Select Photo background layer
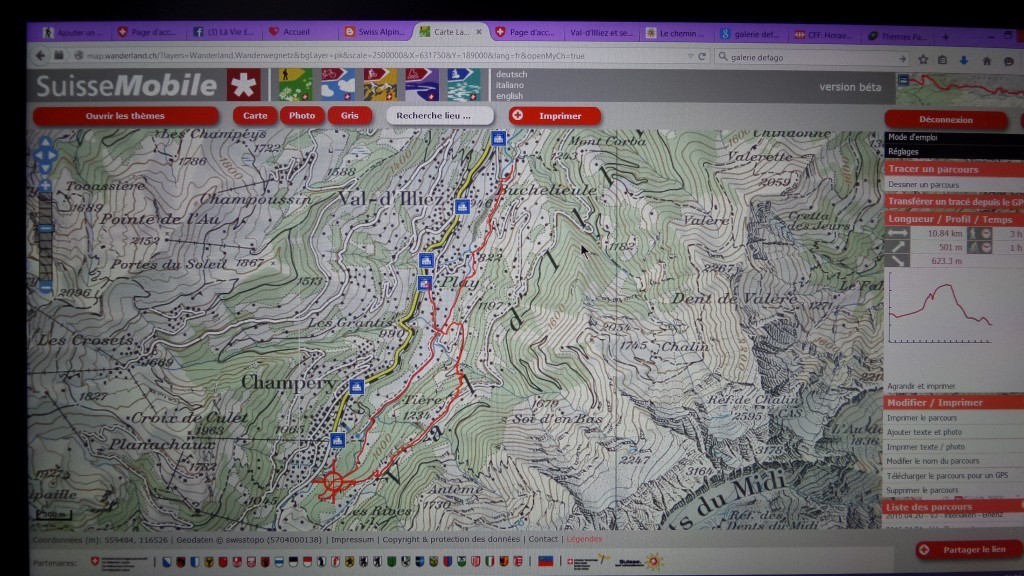Screen dimensions: 1024x576 pyautogui.click(x=302, y=116)
